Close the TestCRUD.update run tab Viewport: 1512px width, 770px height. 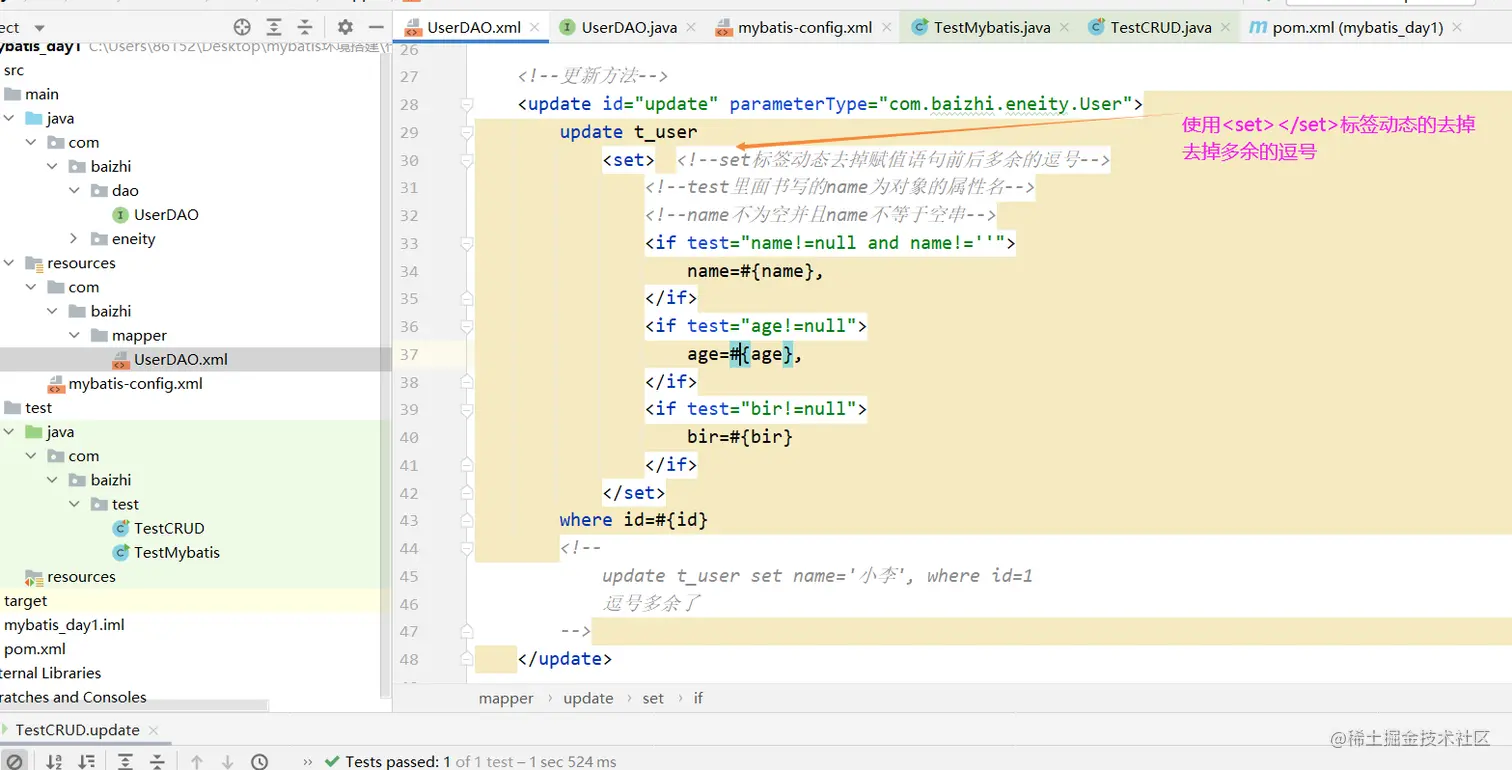coord(153,730)
